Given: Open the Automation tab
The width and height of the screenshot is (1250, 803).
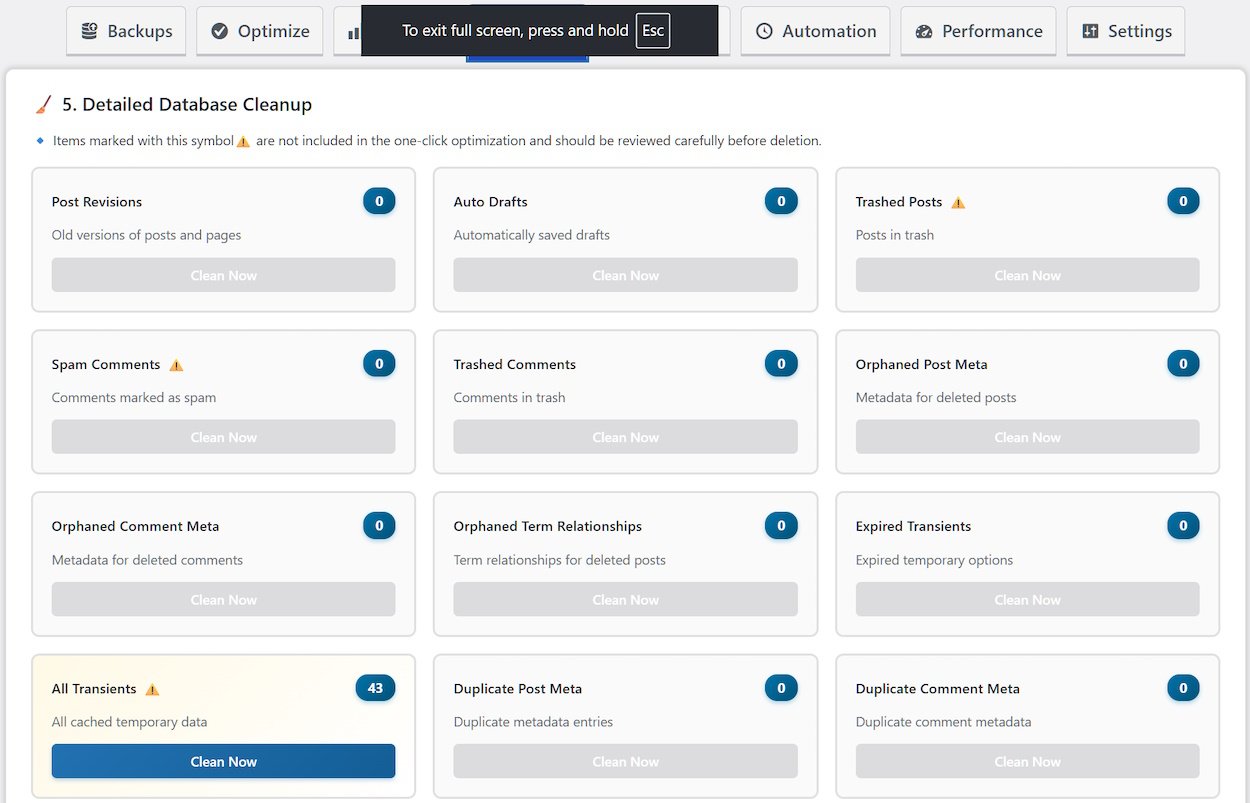Looking at the screenshot, I should tap(816, 31).
